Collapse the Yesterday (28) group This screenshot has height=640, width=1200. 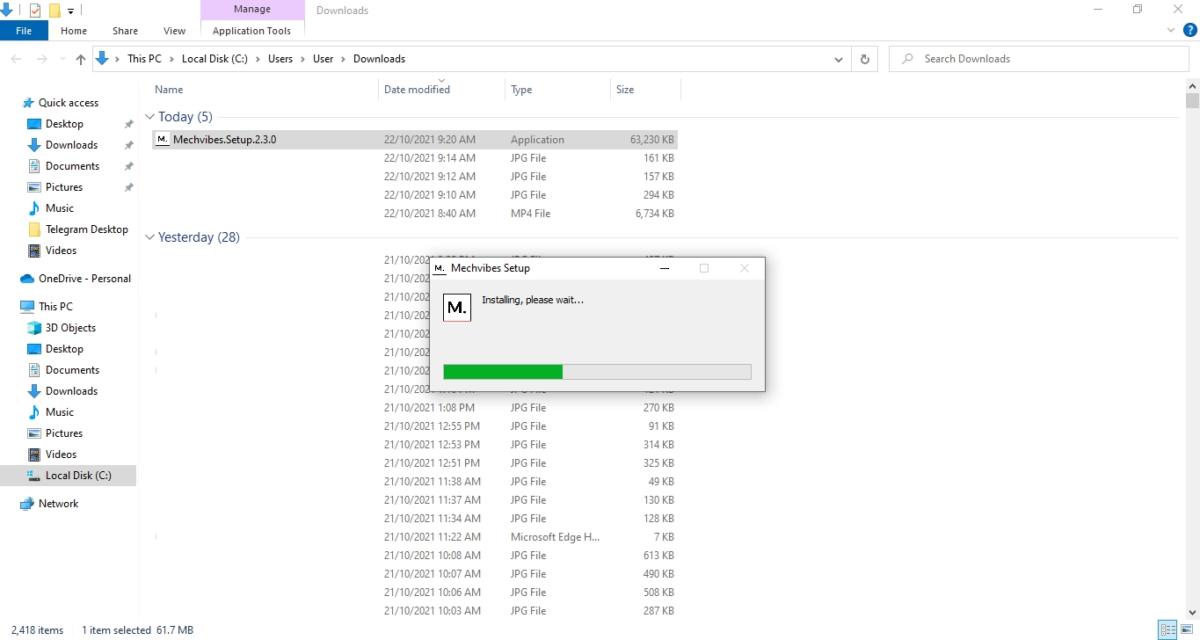(150, 237)
